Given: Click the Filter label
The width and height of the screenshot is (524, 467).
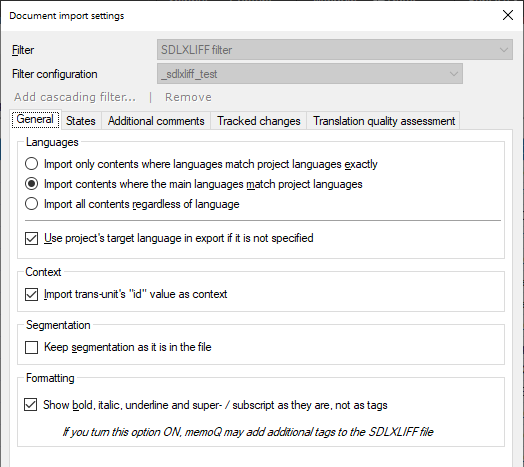Looking at the screenshot, I should click(23, 50).
